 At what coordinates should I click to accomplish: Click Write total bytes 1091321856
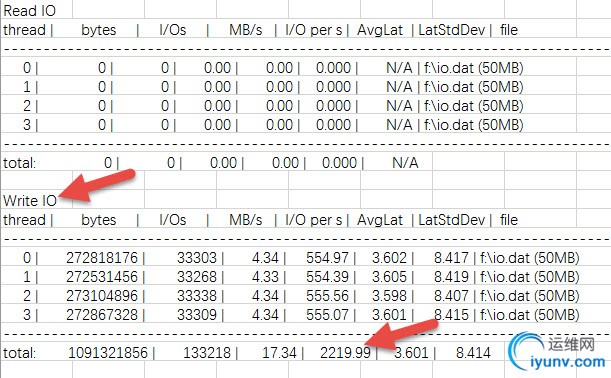tap(108, 353)
